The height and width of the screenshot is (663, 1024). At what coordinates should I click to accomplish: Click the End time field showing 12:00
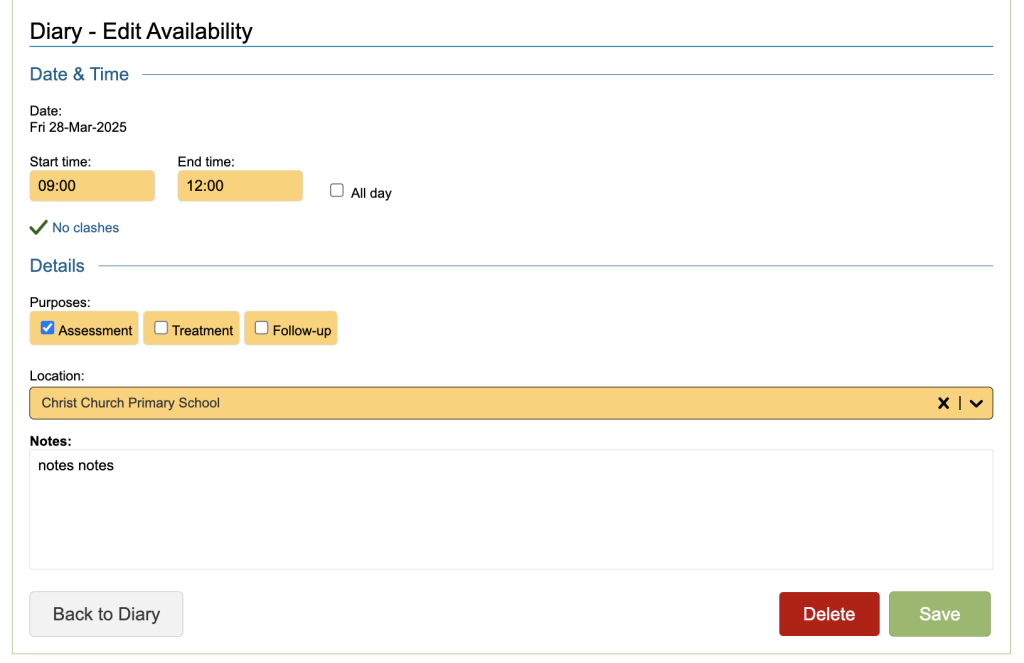240,186
